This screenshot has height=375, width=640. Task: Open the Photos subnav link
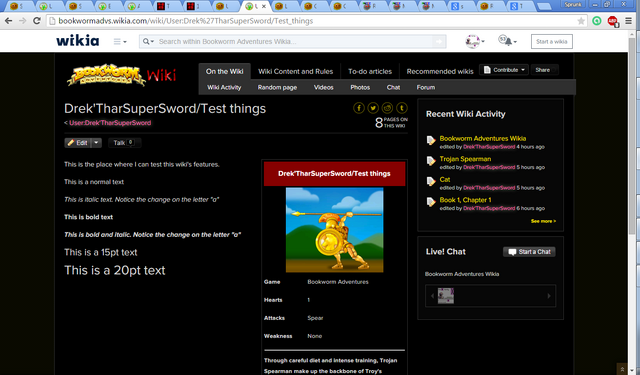(360, 87)
